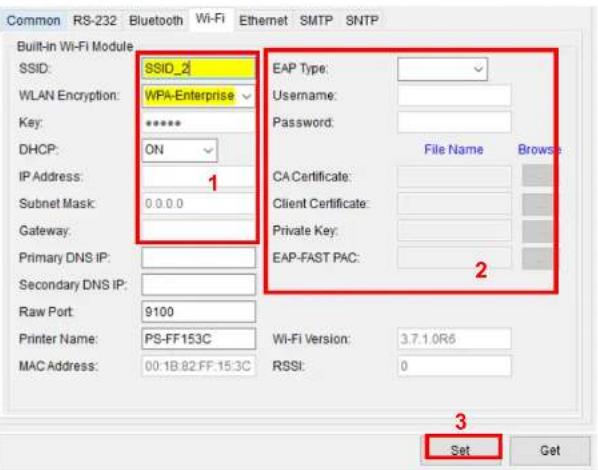
Task: Click the Private Key file field
Action: tap(454, 230)
